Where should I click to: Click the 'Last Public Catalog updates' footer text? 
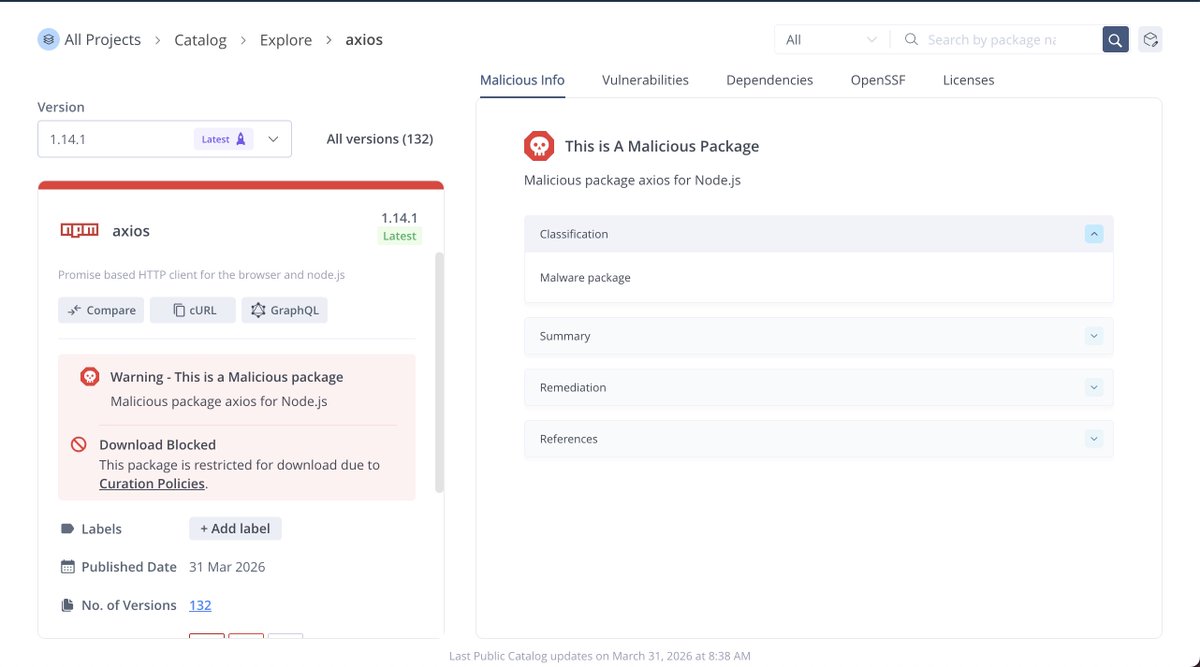tap(600, 656)
